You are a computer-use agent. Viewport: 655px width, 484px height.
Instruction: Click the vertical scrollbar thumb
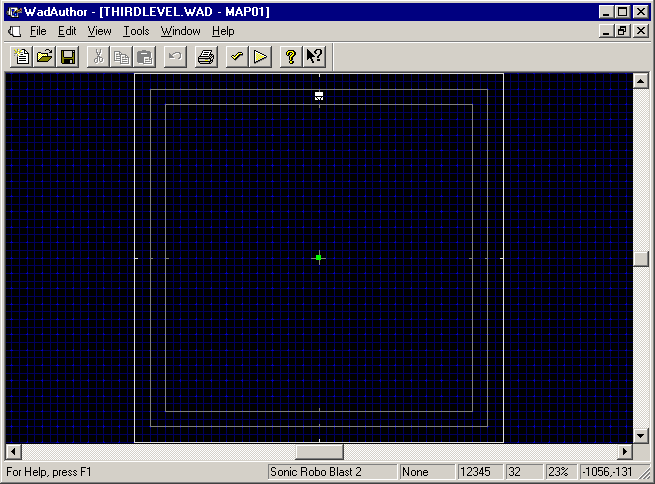coord(640,258)
